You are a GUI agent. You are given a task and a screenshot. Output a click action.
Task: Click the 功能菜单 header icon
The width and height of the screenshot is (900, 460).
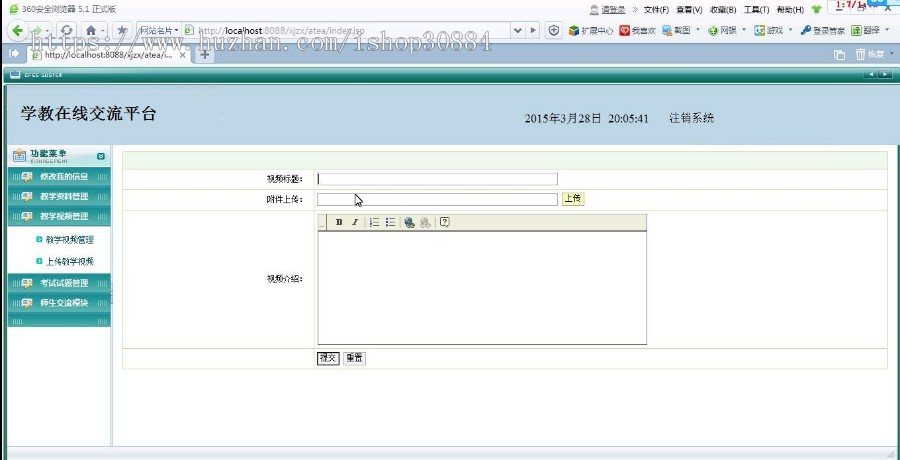pos(20,156)
